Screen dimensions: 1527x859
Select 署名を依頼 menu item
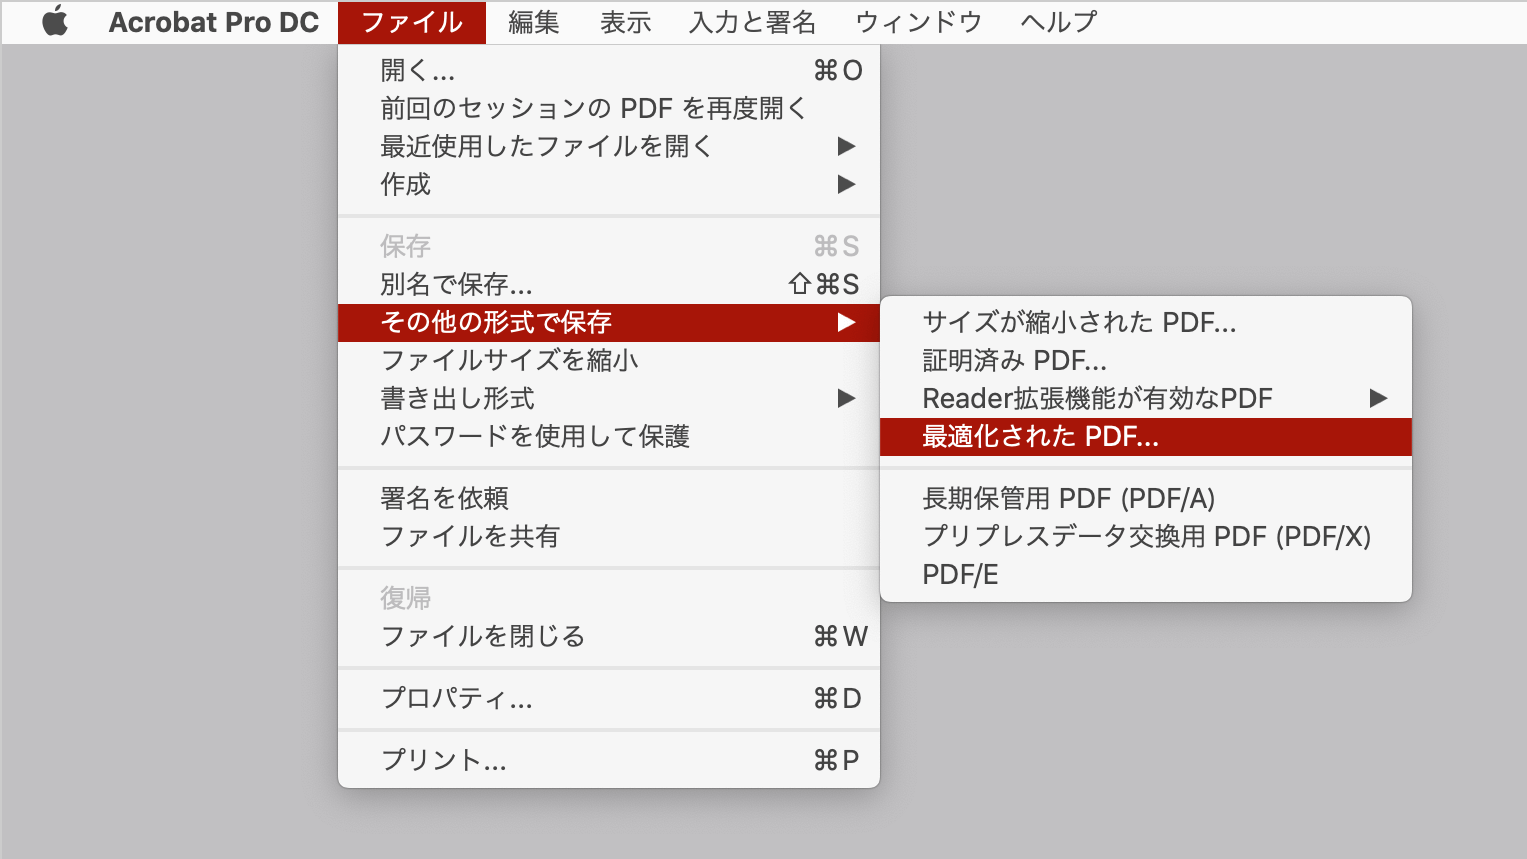609,498
